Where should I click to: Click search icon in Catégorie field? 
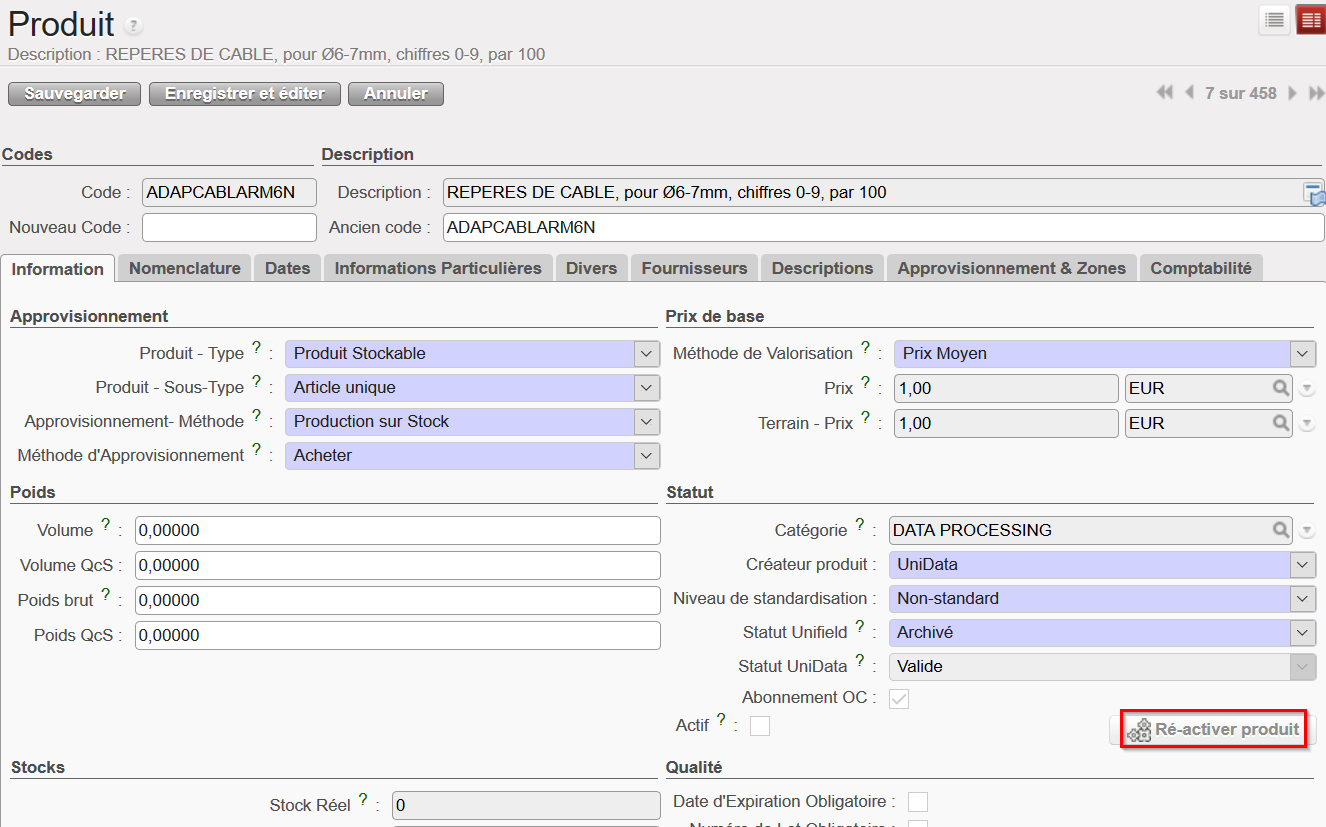tap(1281, 530)
